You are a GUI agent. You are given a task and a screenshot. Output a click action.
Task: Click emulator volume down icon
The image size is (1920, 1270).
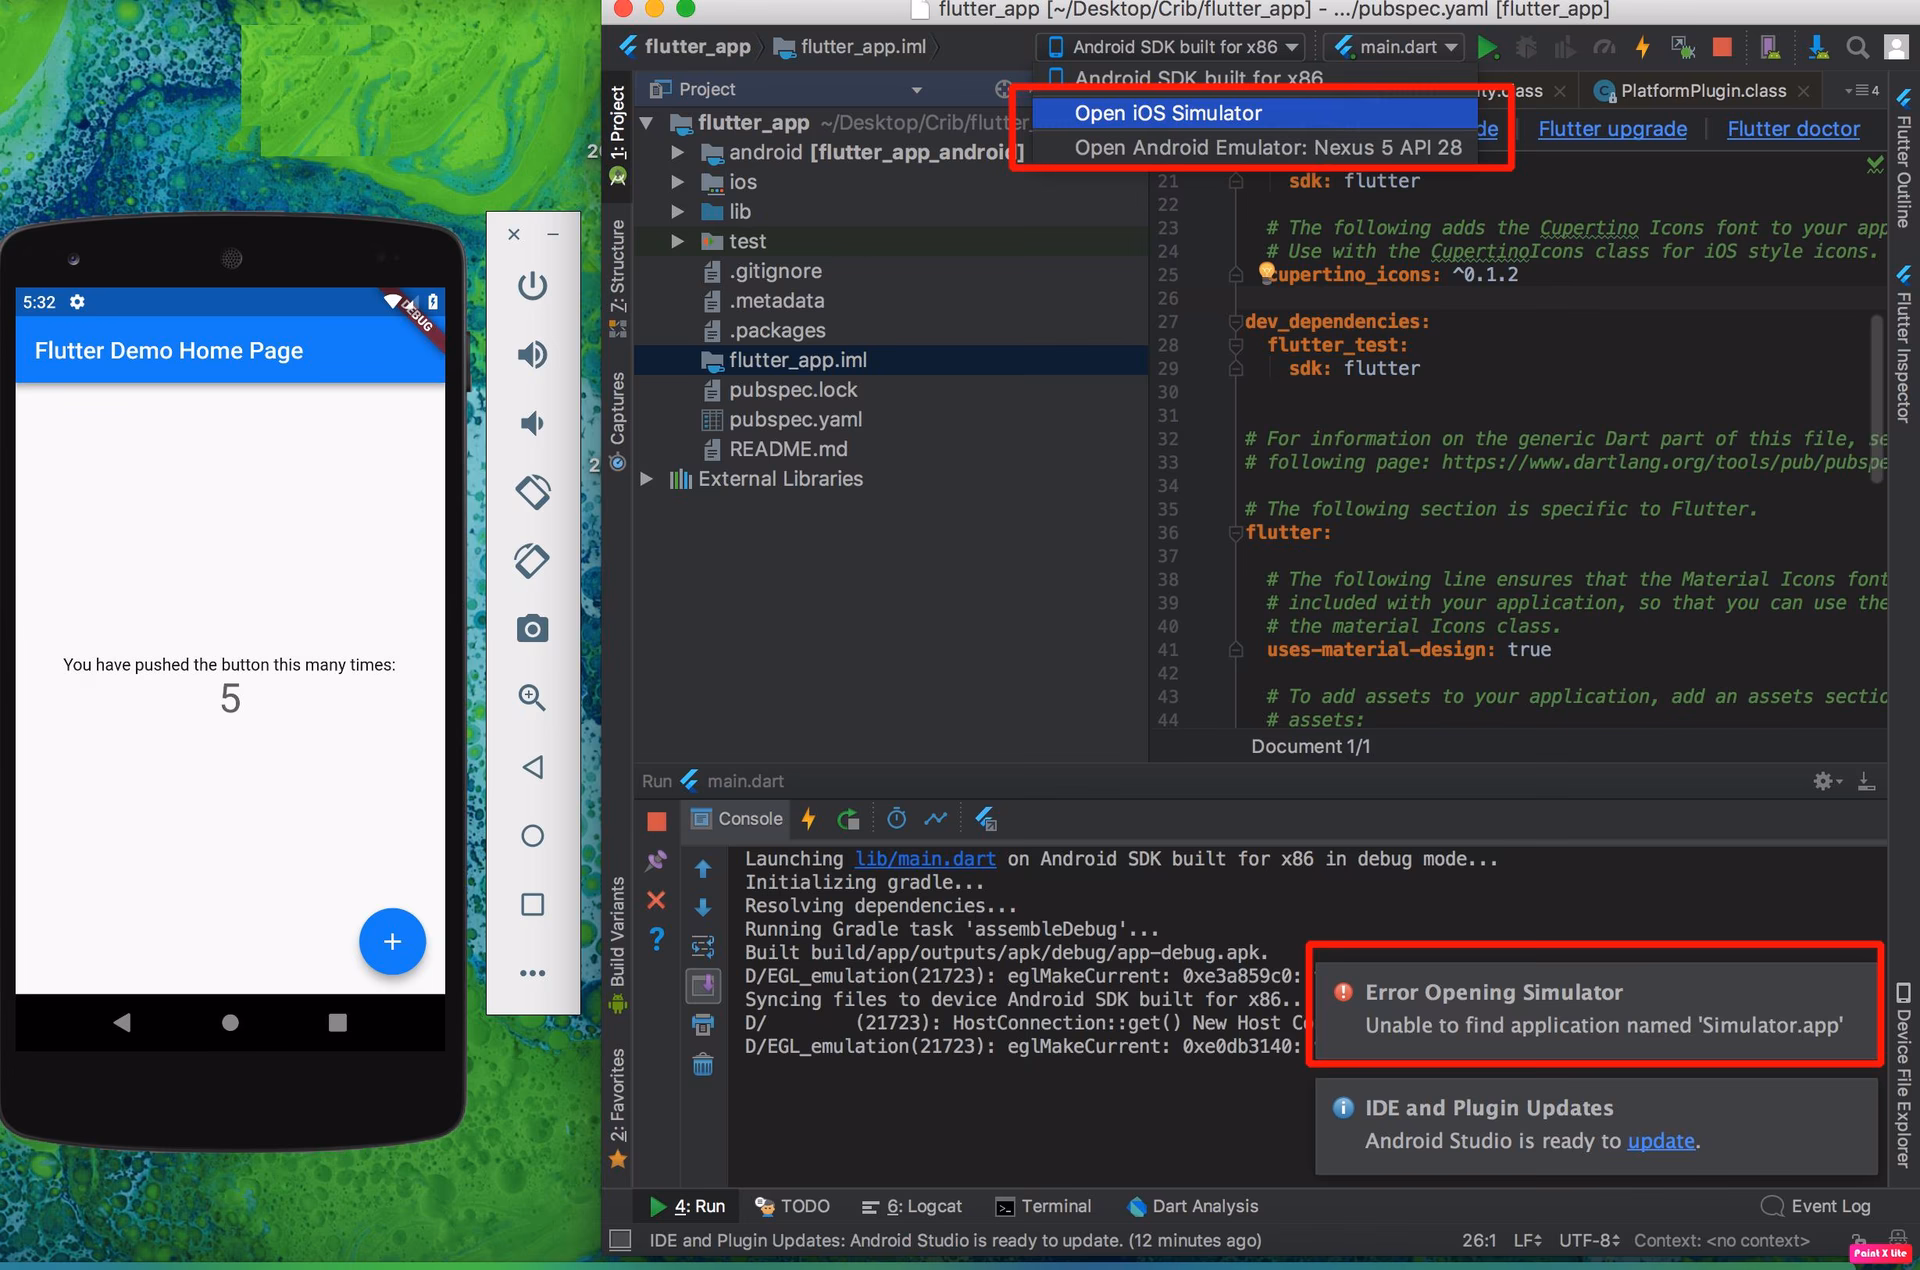(x=532, y=423)
